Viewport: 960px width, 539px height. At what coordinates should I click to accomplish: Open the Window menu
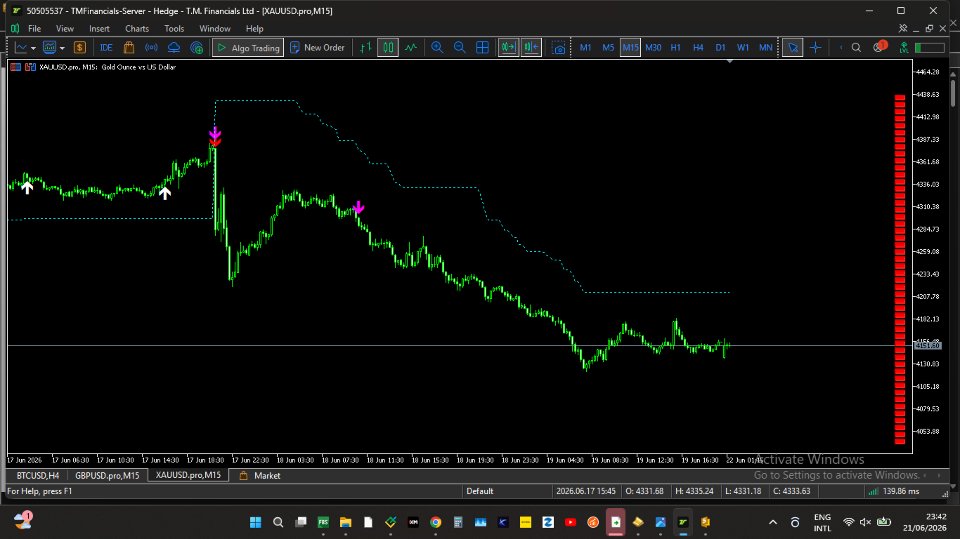[x=215, y=28]
